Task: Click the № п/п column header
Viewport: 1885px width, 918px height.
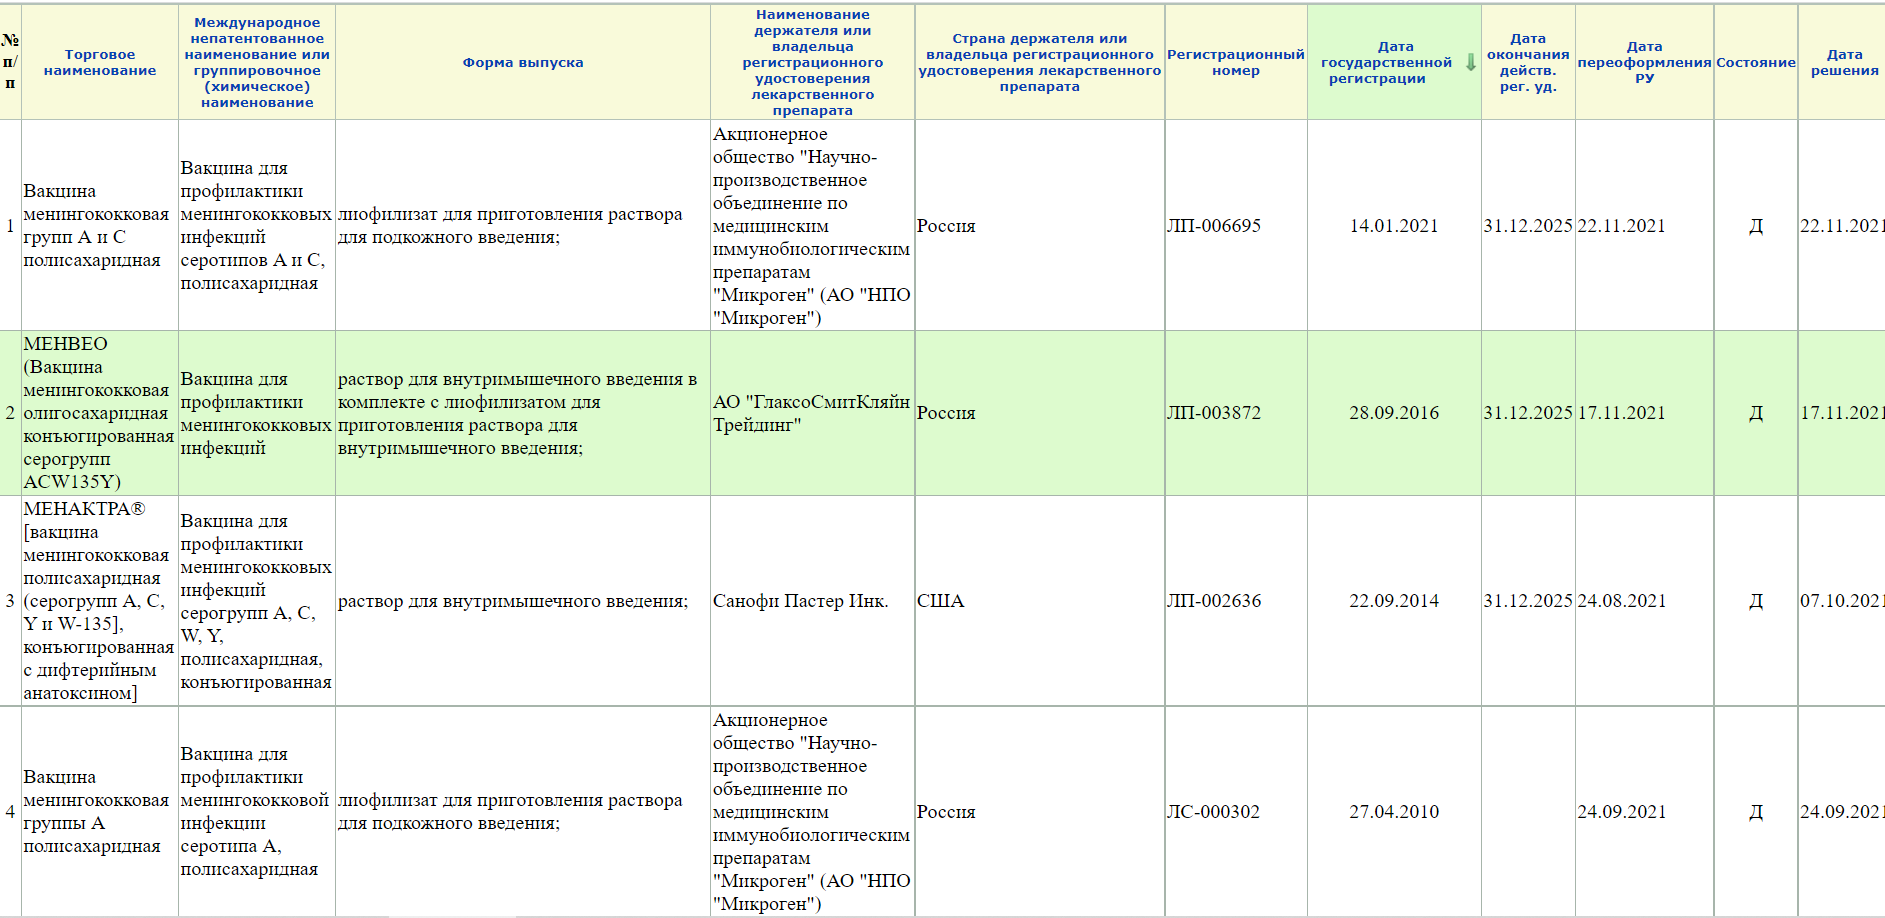Action: (10, 63)
